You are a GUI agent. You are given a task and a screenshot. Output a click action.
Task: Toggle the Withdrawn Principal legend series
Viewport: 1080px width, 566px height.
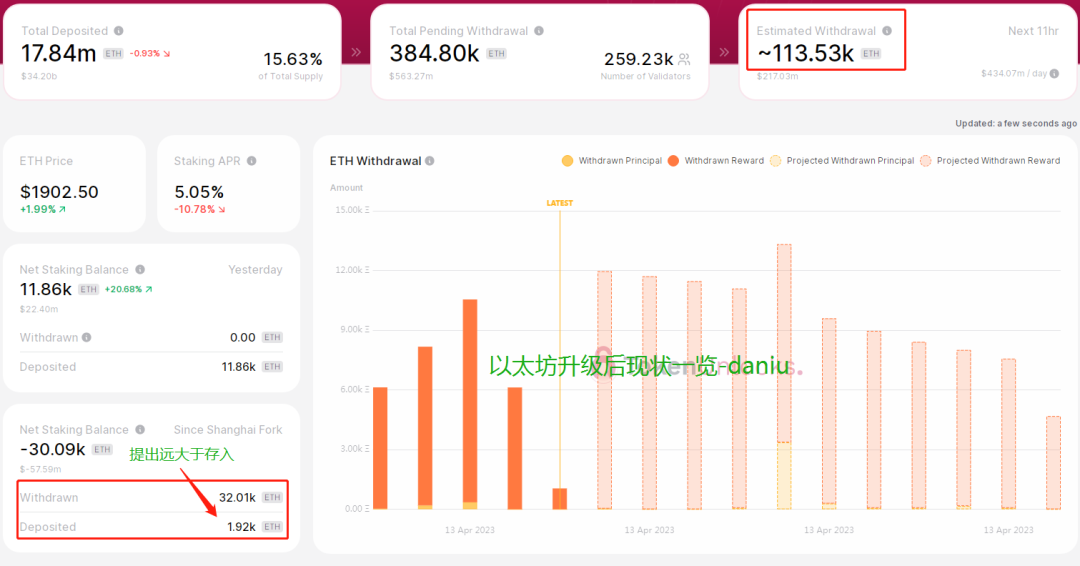coord(612,161)
